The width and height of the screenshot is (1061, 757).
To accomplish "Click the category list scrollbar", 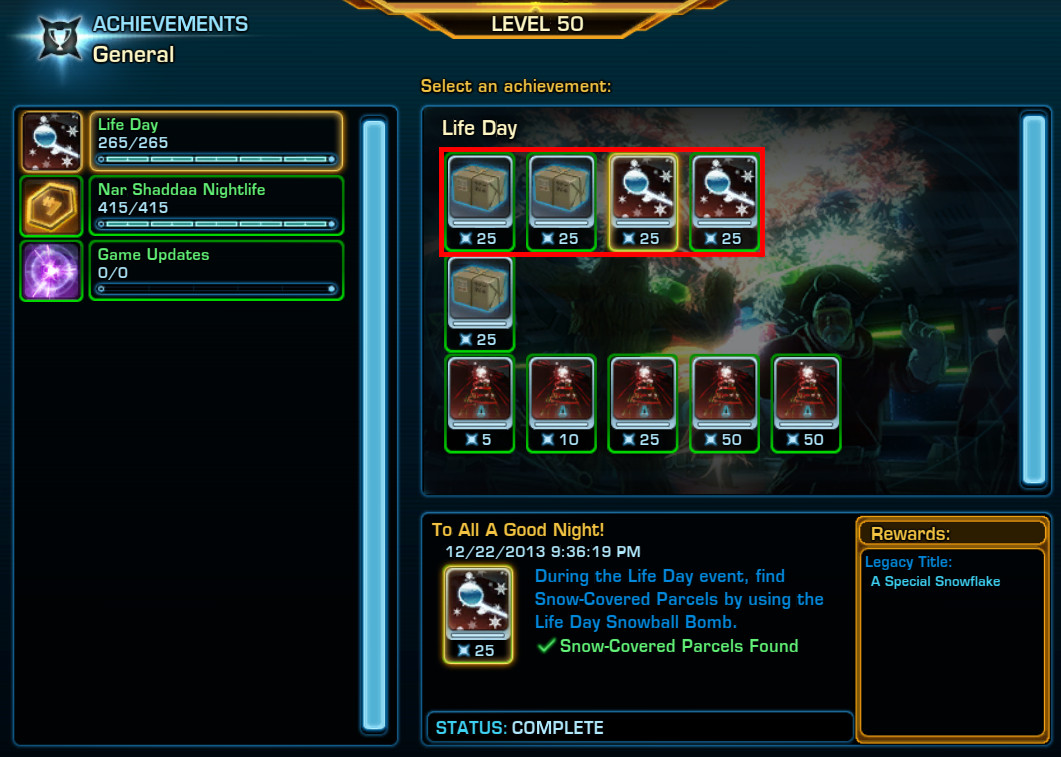I will point(374,426).
